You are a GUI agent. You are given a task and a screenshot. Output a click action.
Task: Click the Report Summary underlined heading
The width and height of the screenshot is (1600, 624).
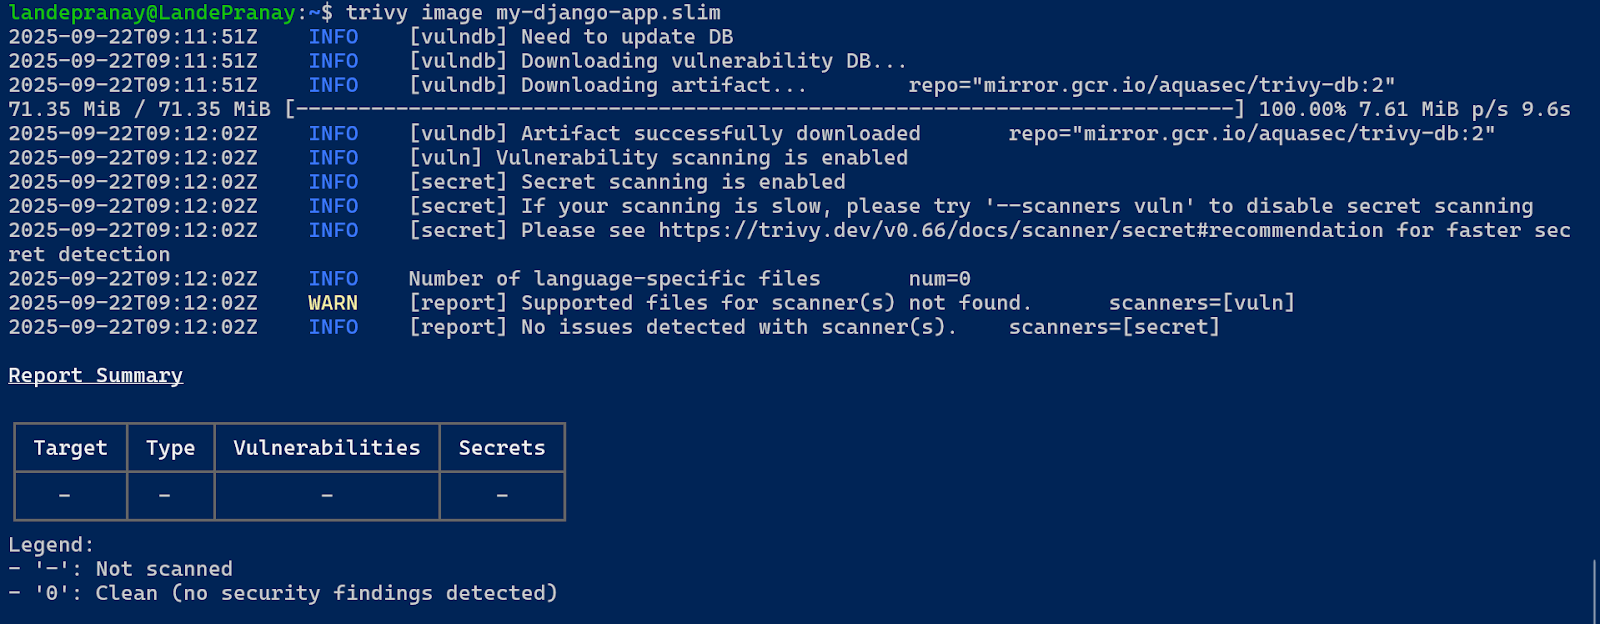click(95, 376)
